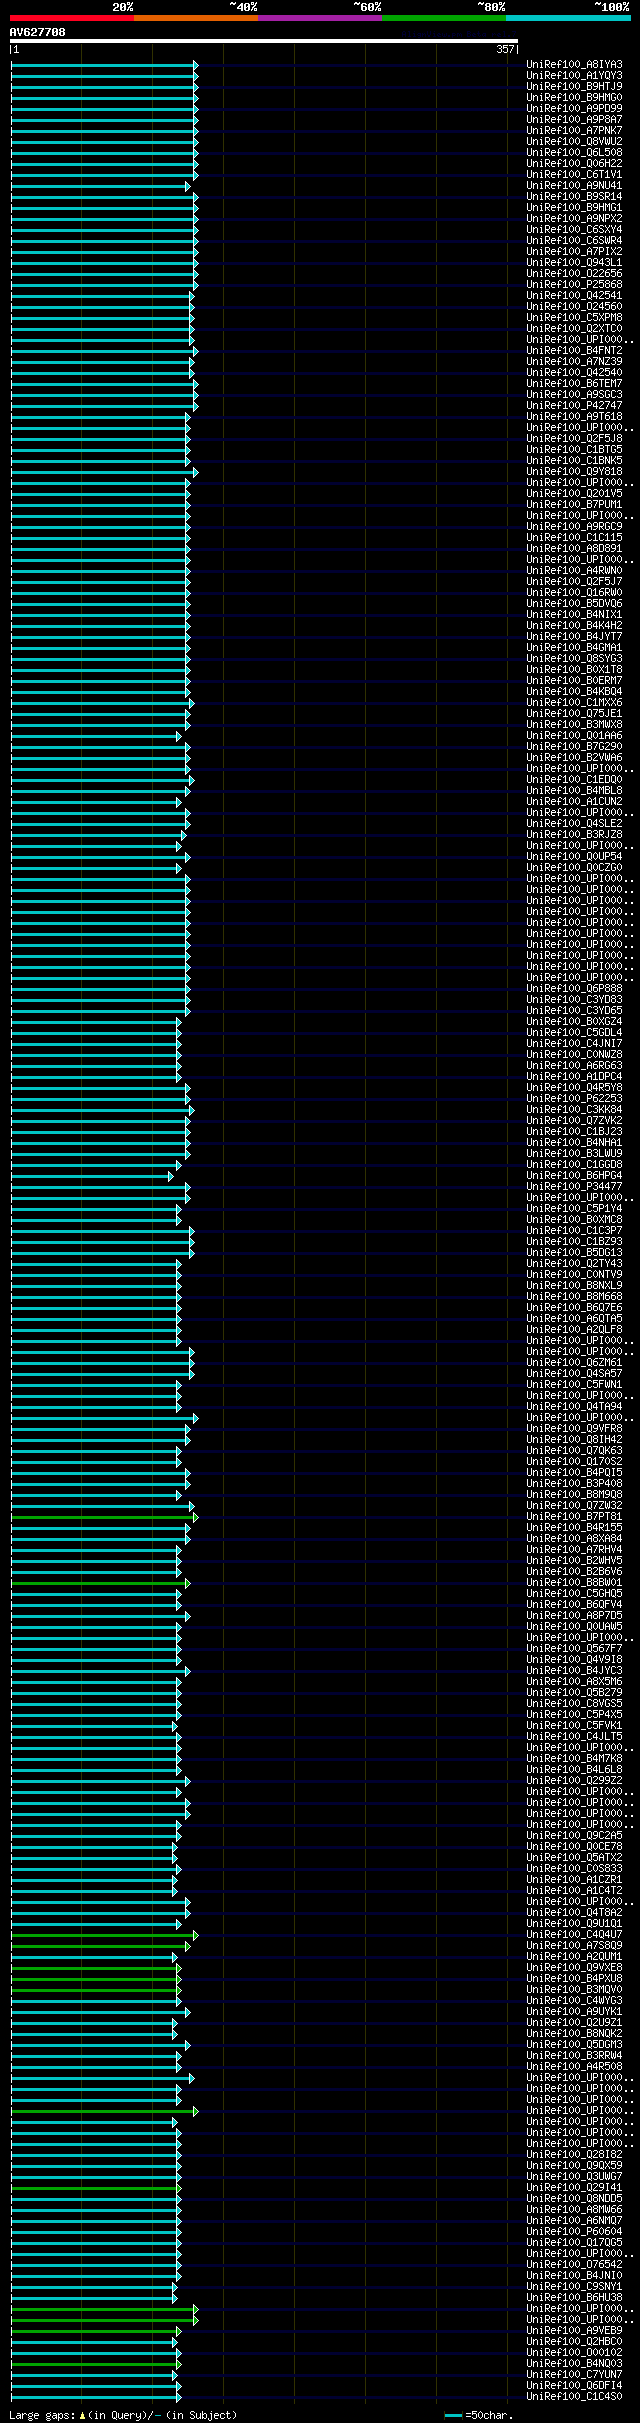Select the label UniRef100_C4JNI7
640x2423 pixels.
tap(574, 1044)
